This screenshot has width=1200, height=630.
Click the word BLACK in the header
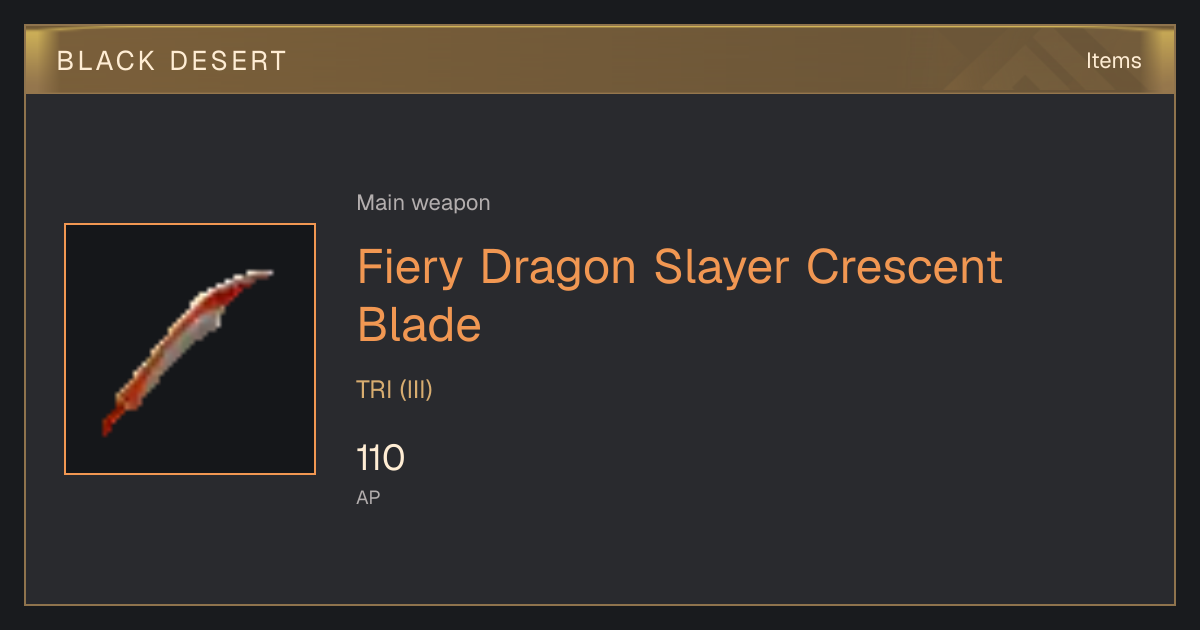pos(105,61)
